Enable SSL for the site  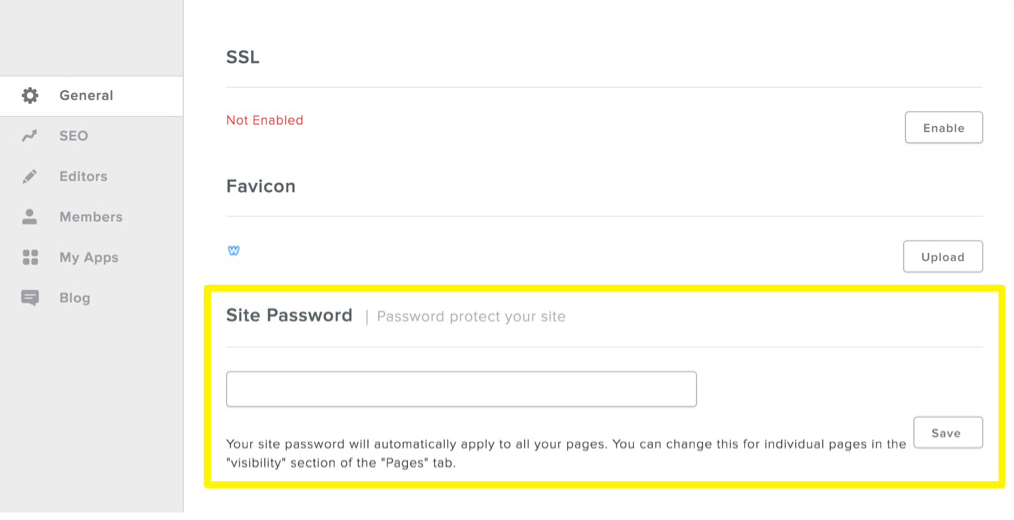click(943, 128)
